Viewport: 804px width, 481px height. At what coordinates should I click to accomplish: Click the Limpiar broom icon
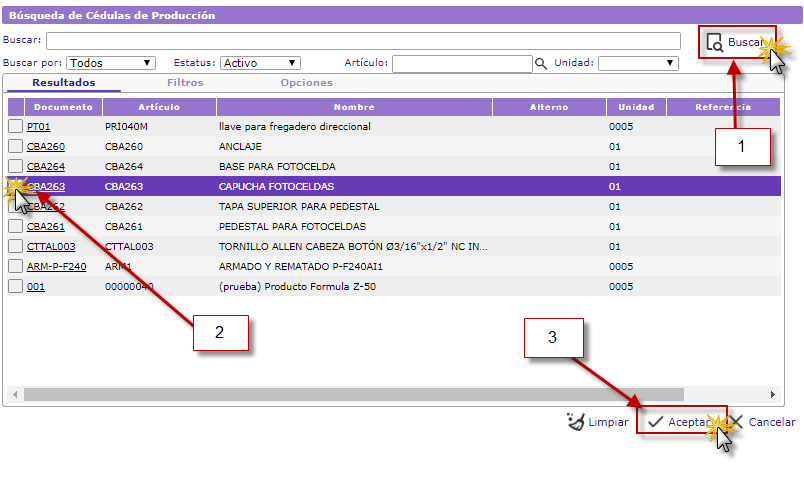(x=575, y=422)
